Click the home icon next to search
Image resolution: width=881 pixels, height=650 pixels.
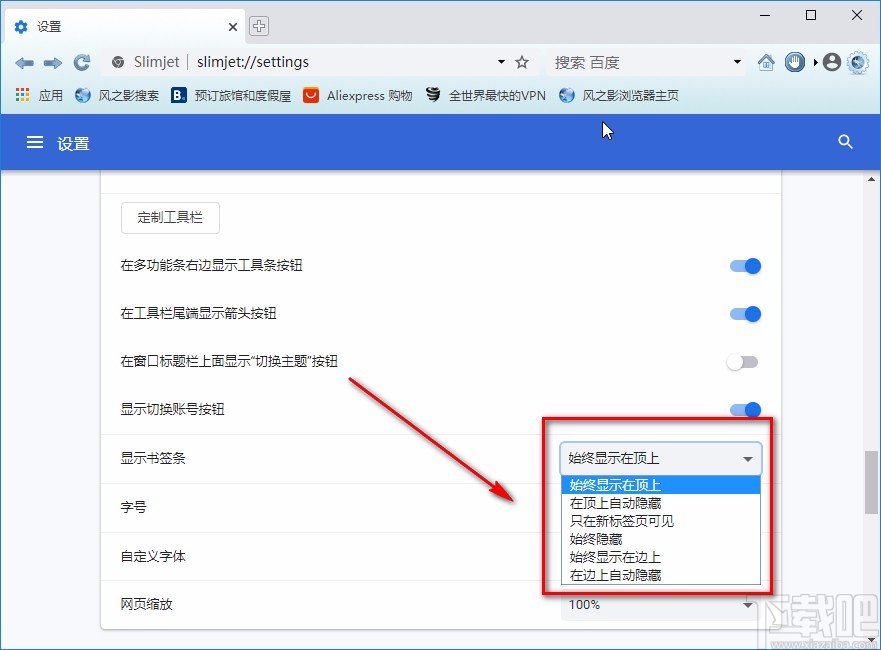point(766,62)
